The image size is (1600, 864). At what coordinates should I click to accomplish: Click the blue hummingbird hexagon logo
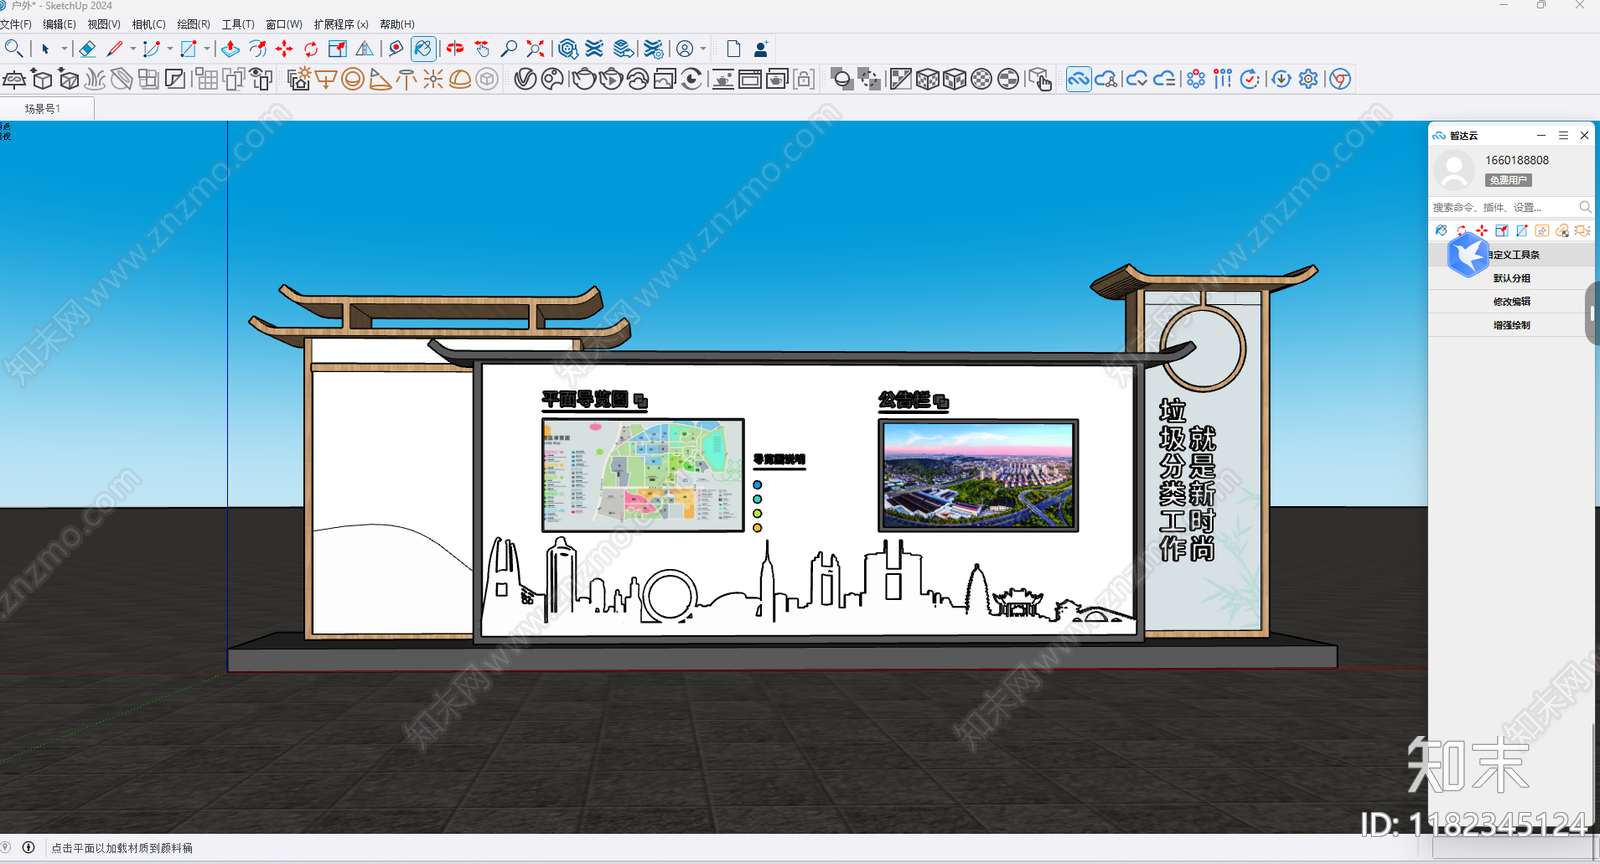(x=1468, y=255)
